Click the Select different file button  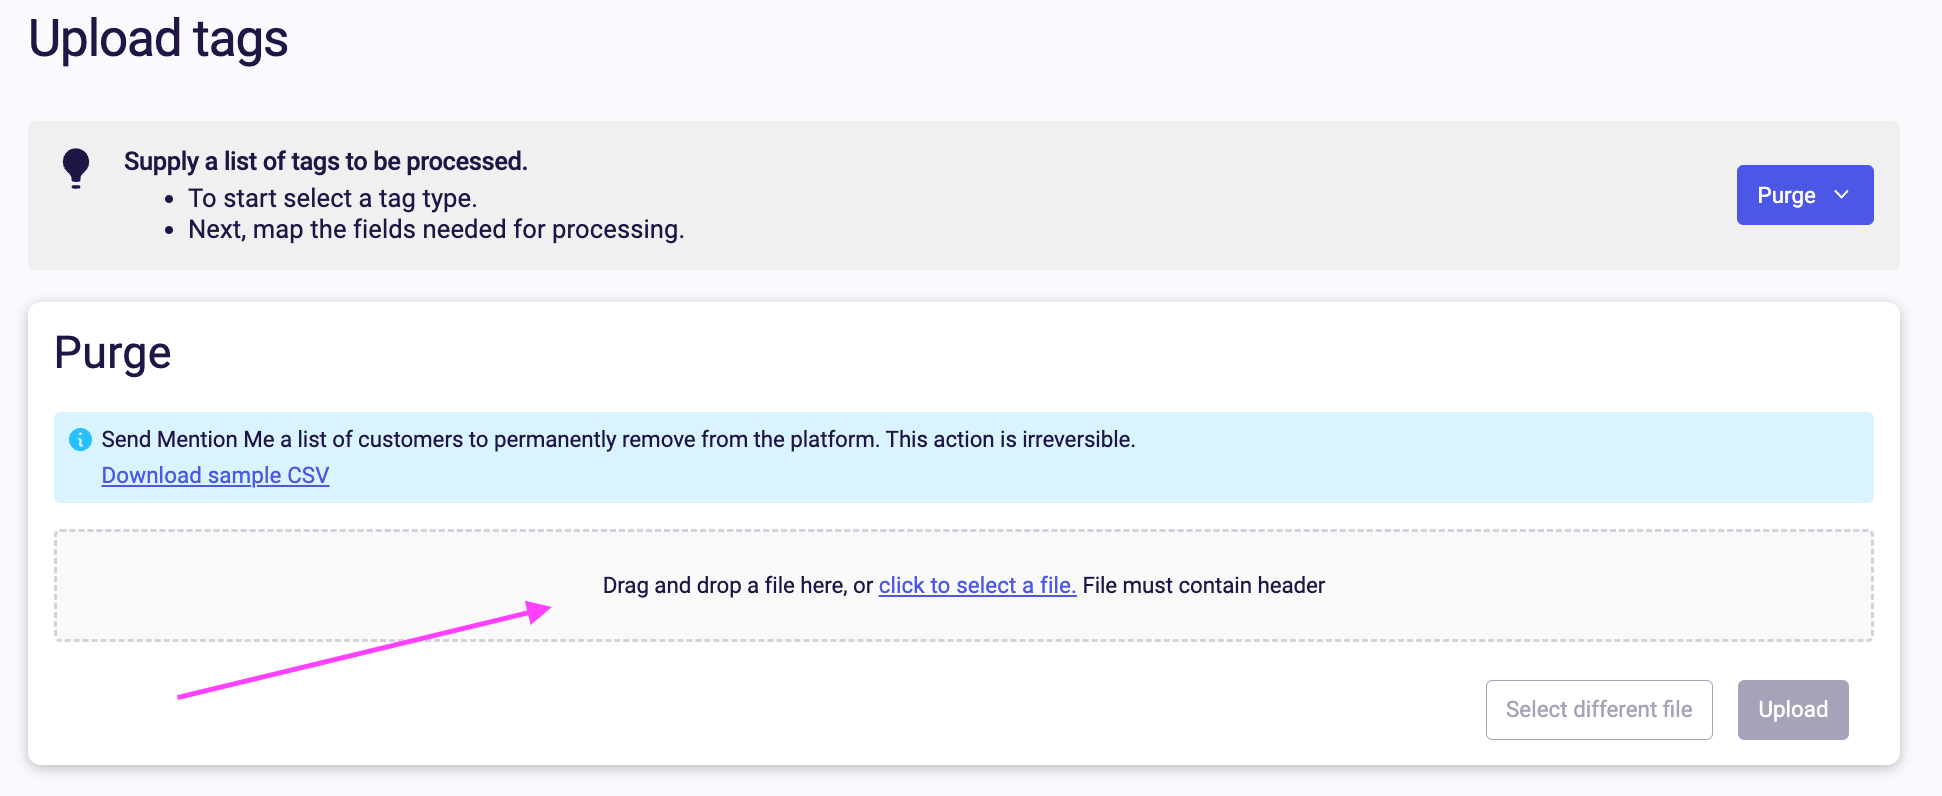coord(1599,710)
